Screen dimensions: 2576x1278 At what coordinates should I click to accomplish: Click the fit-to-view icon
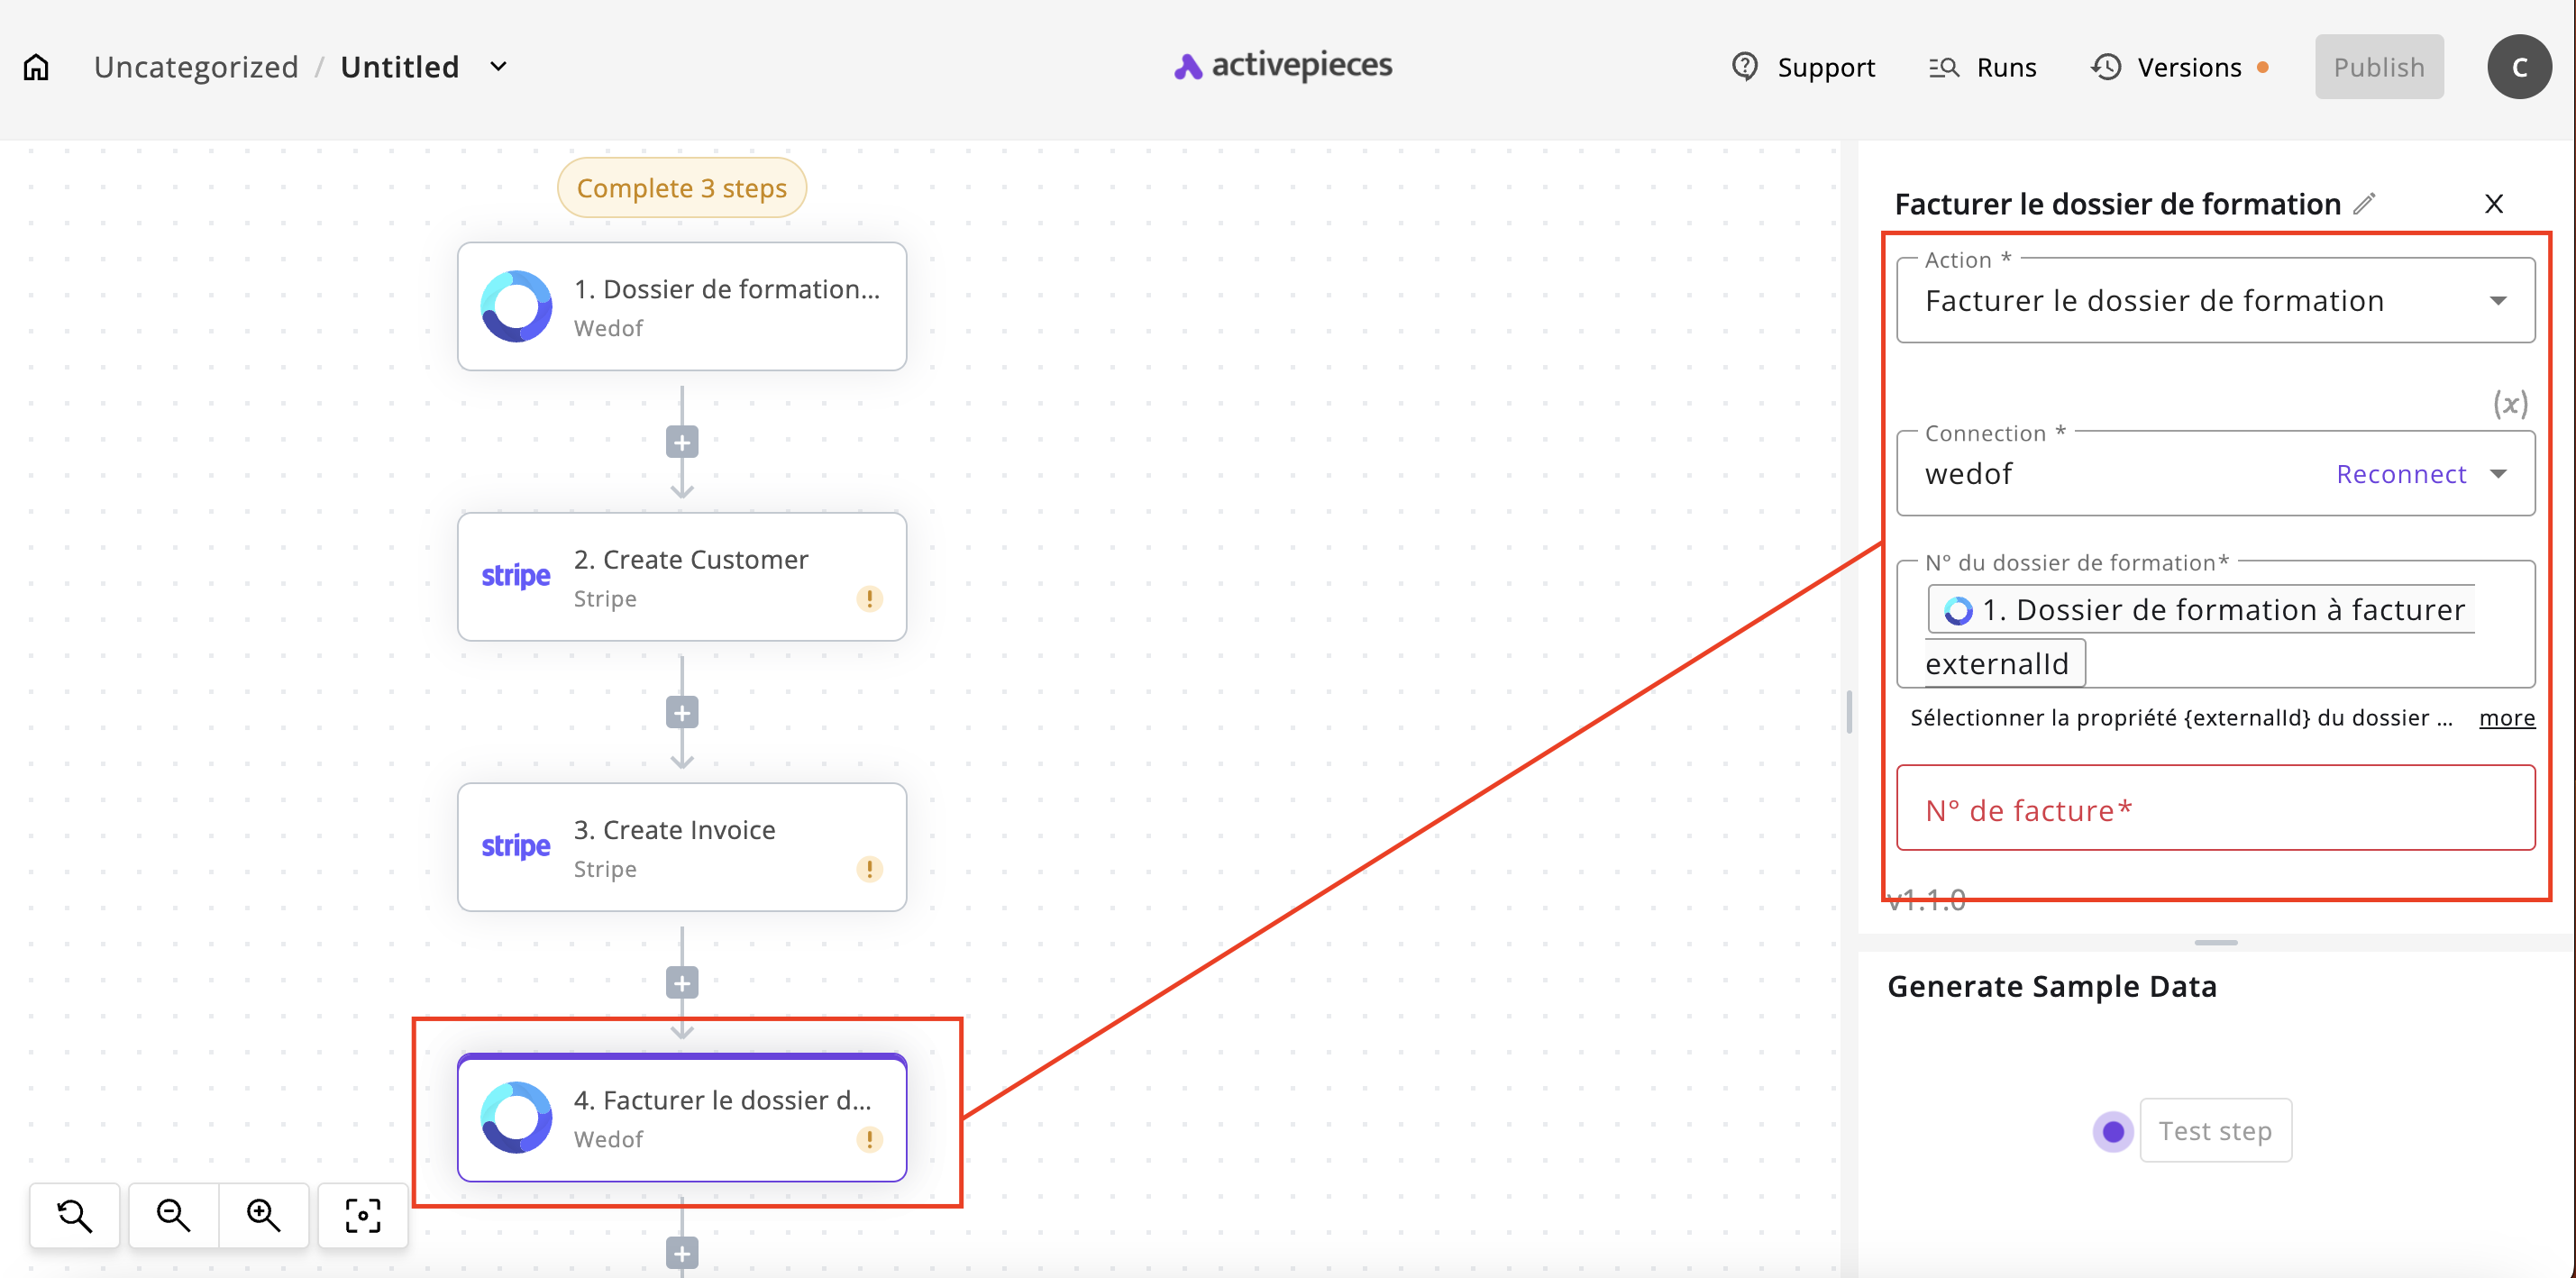(x=362, y=1214)
